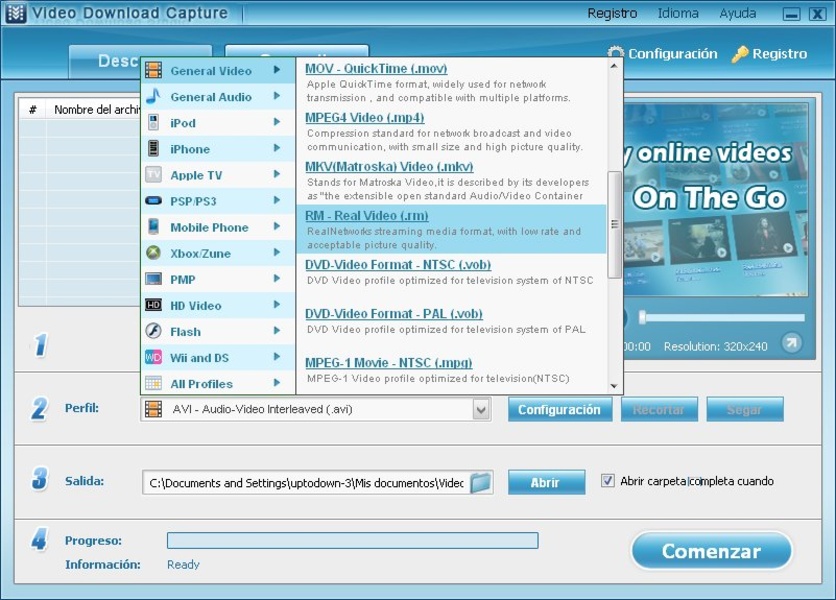Choose MKV(Matroska) Video (.mkv) format
This screenshot has width=836, height=600.
pos(389,166)
